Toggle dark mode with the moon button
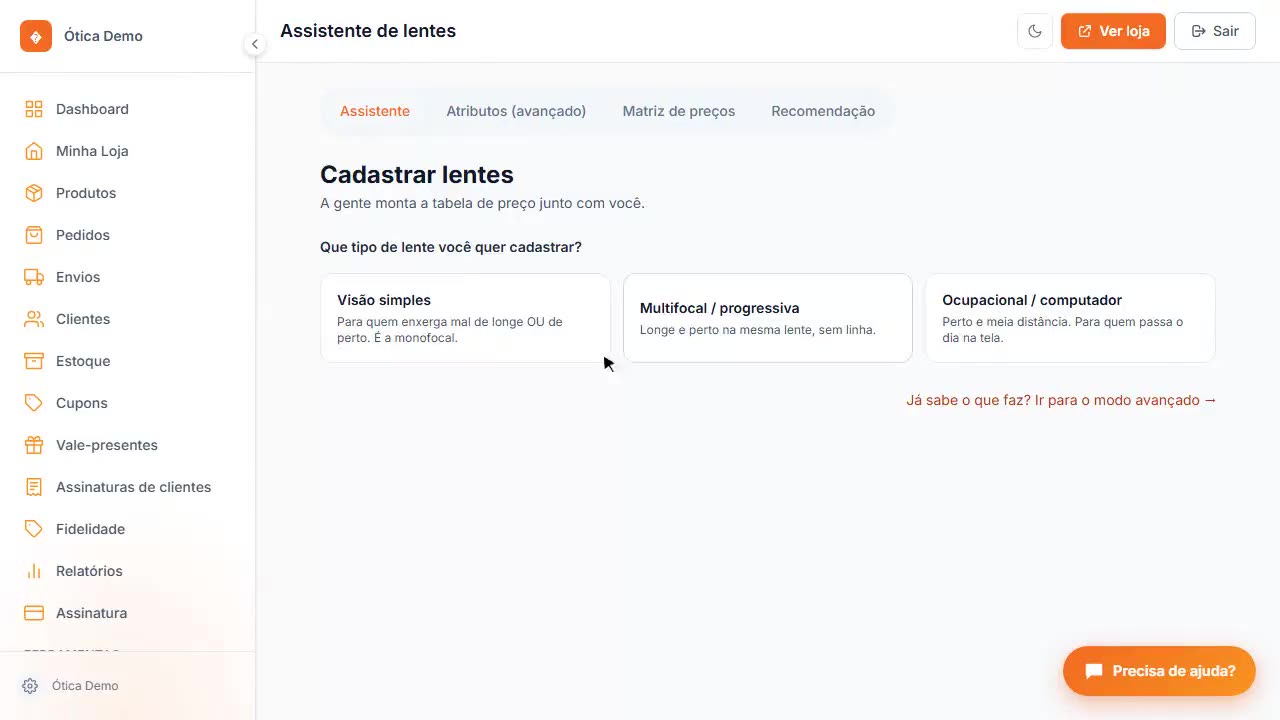Image resolution: width=1280 pixels, height=720 pixels. click(1035, 31)
